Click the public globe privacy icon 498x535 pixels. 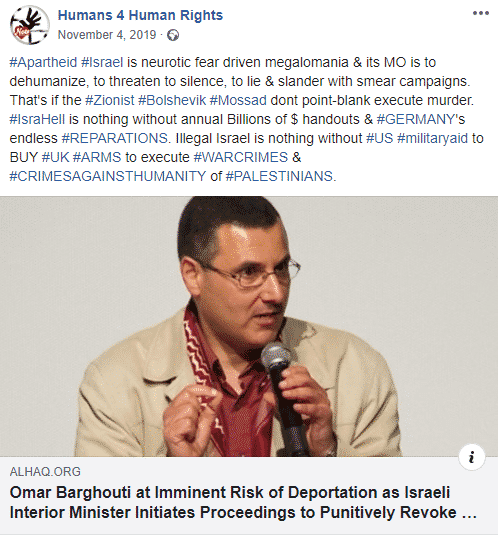click(173, 35)
